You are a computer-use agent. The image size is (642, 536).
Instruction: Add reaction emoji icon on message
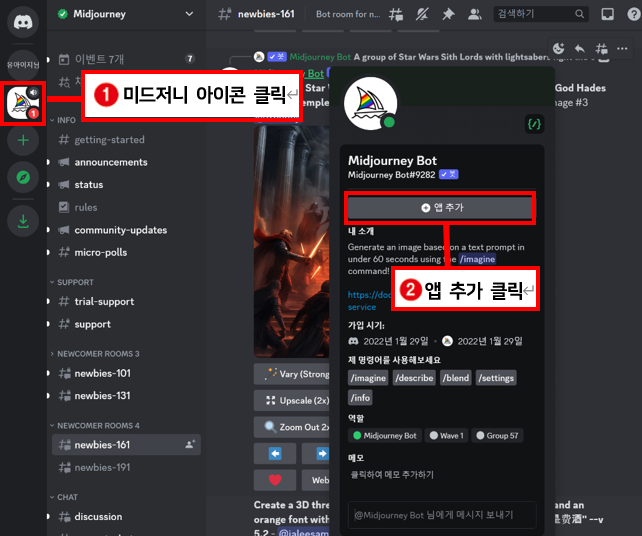pos(558,49)
